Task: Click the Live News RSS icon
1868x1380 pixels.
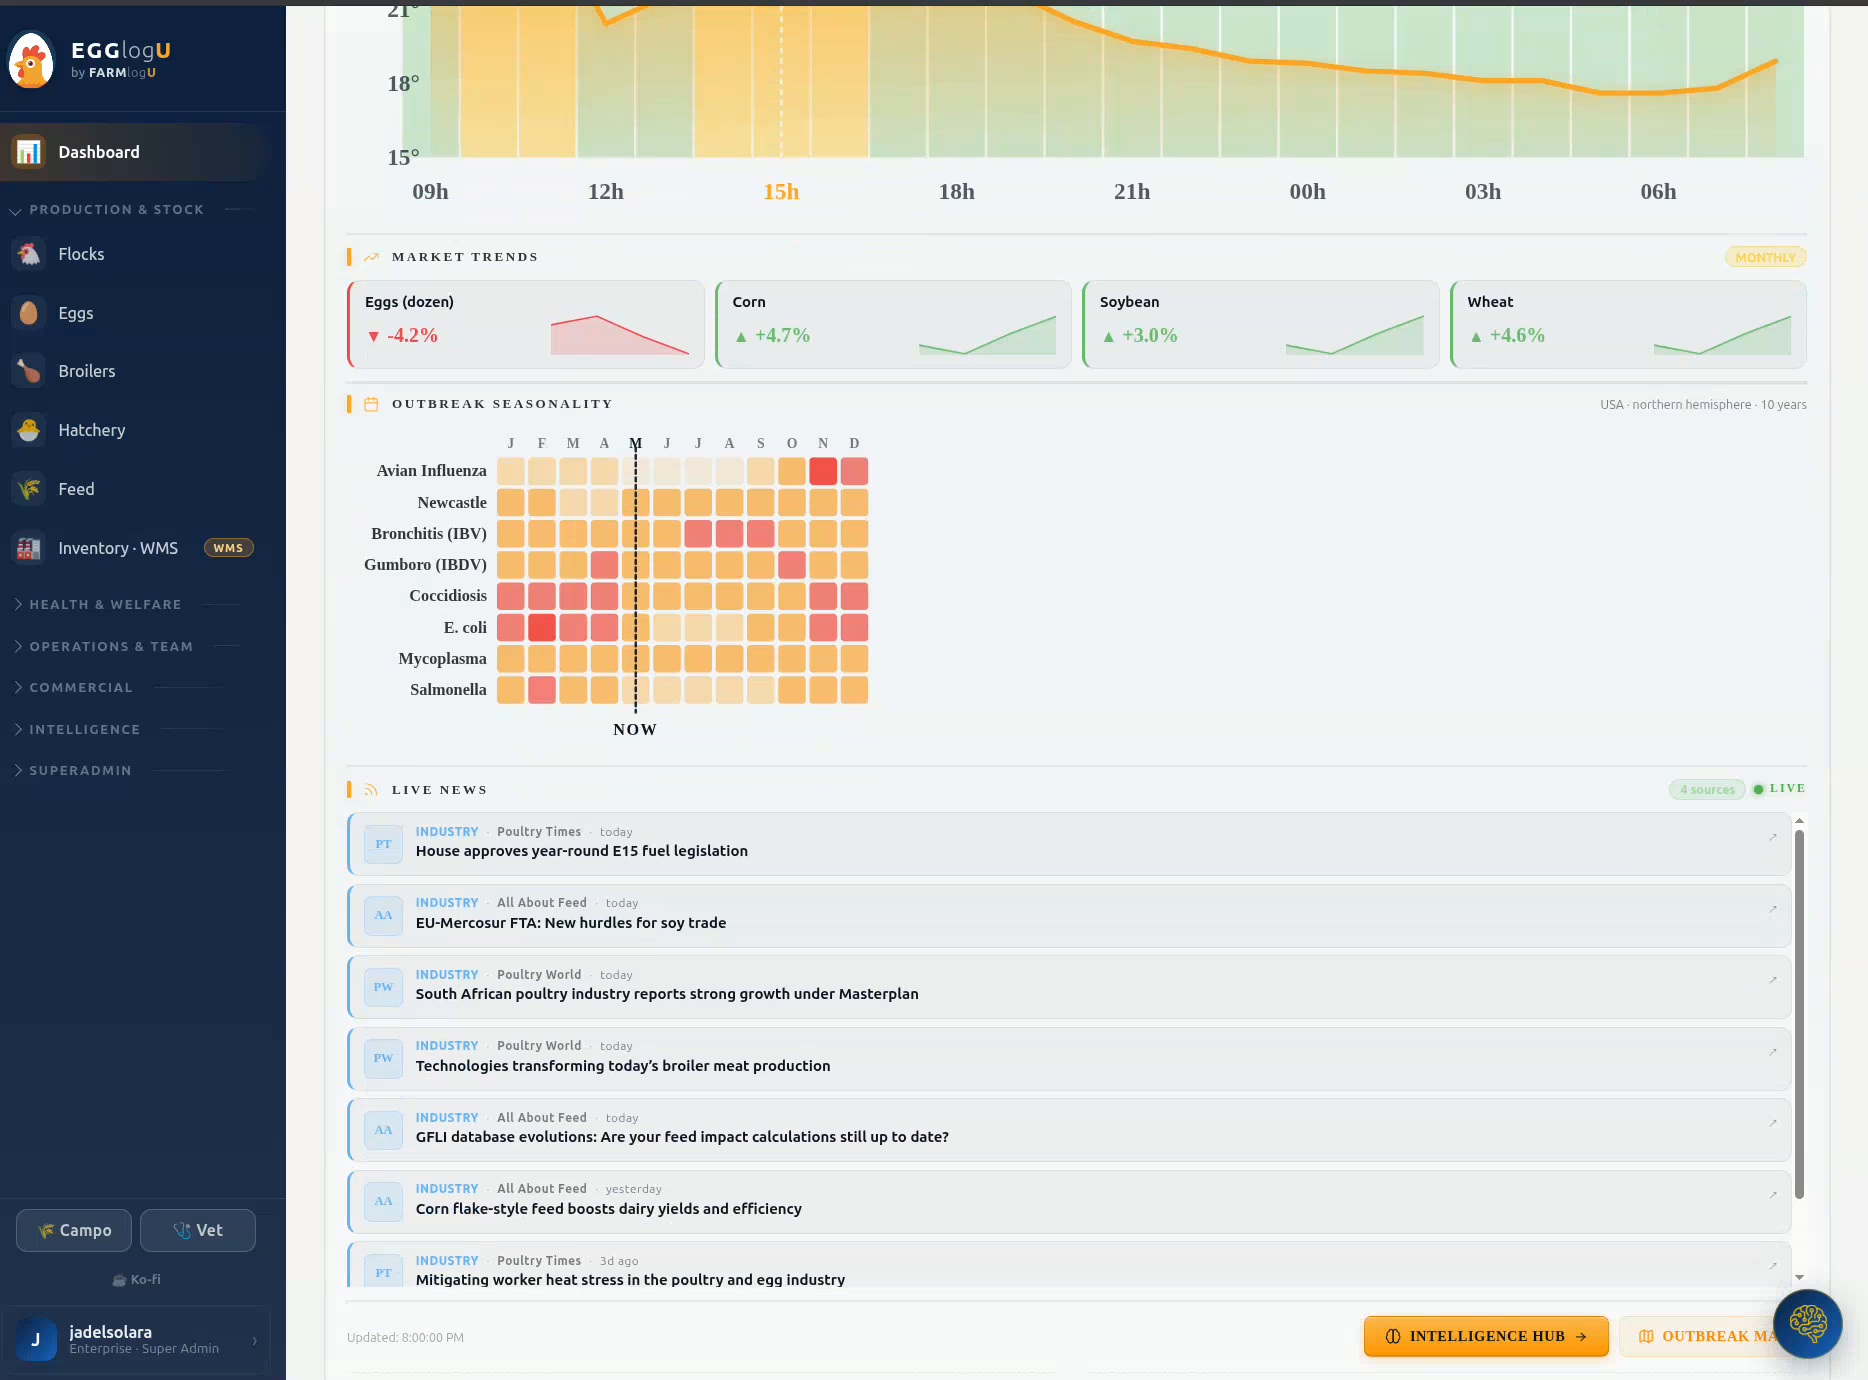Action: tap(371, 789)
